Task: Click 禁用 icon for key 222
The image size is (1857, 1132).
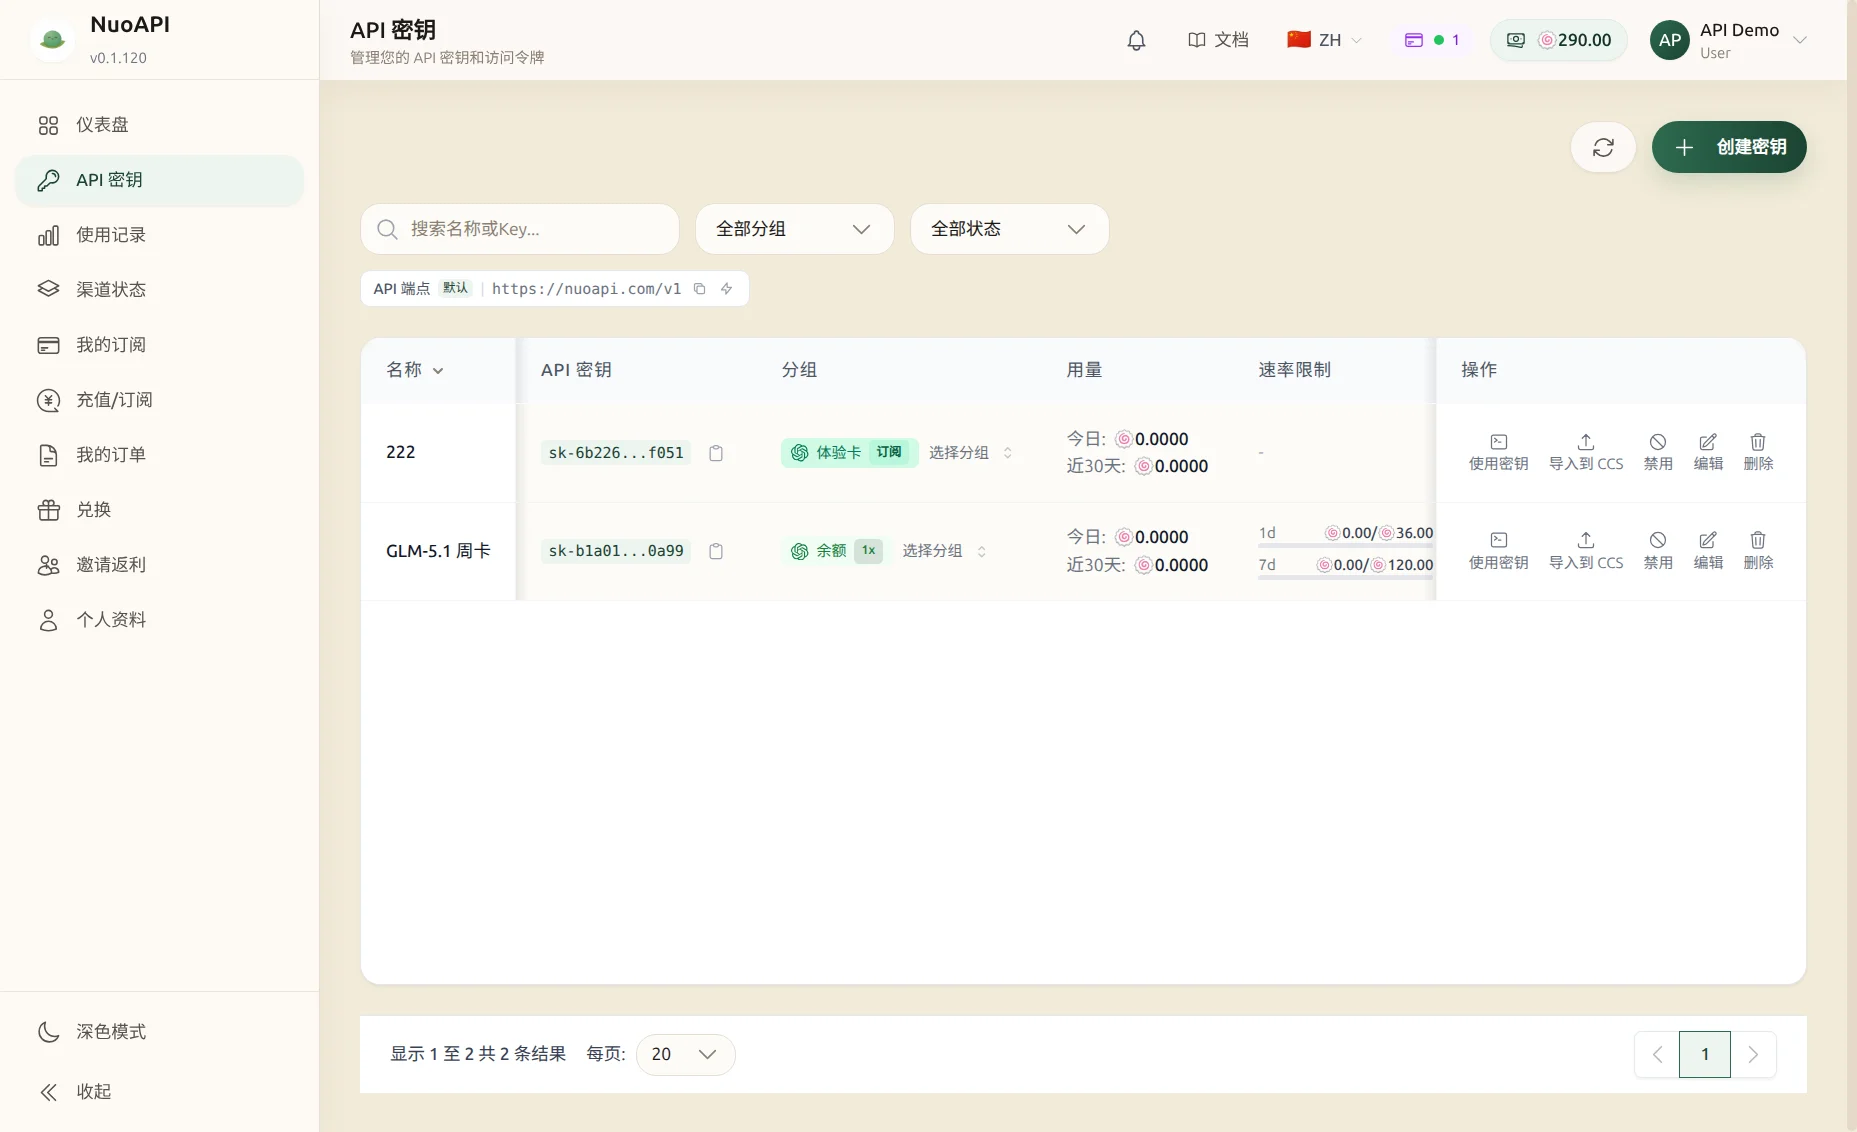Action: [1658, 452]
